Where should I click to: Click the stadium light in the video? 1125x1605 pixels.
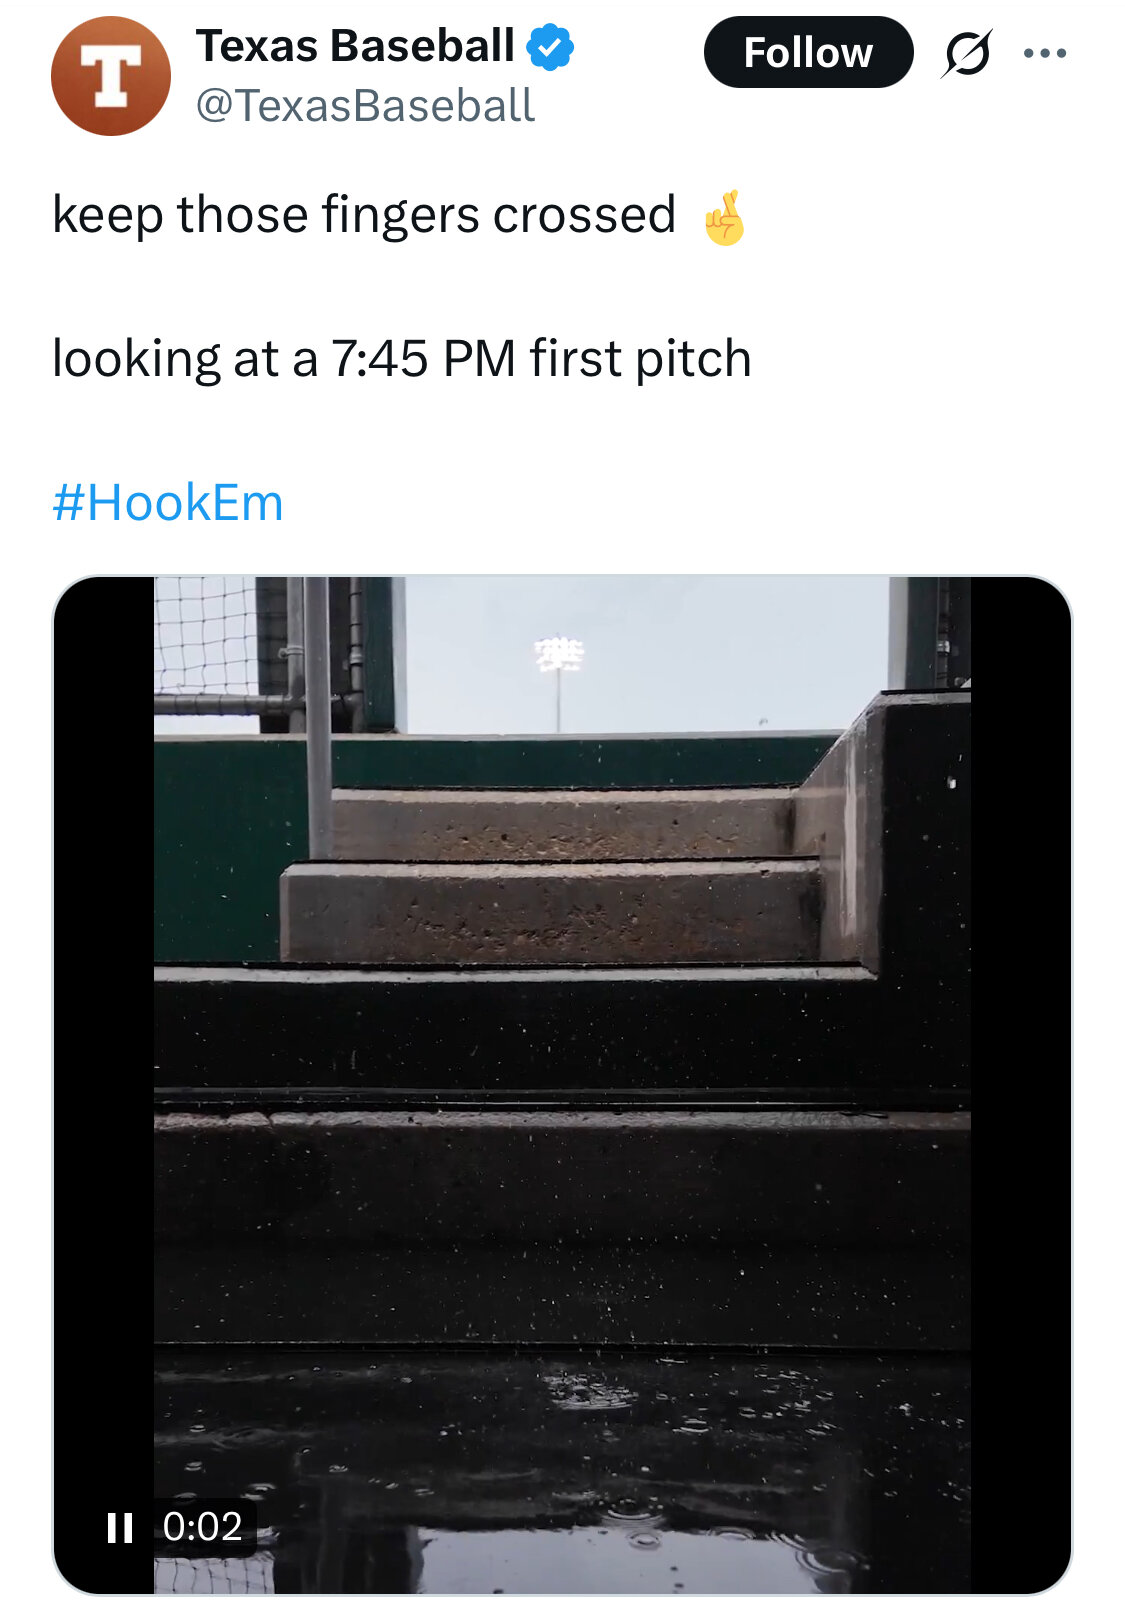click(x=559, y=655)
